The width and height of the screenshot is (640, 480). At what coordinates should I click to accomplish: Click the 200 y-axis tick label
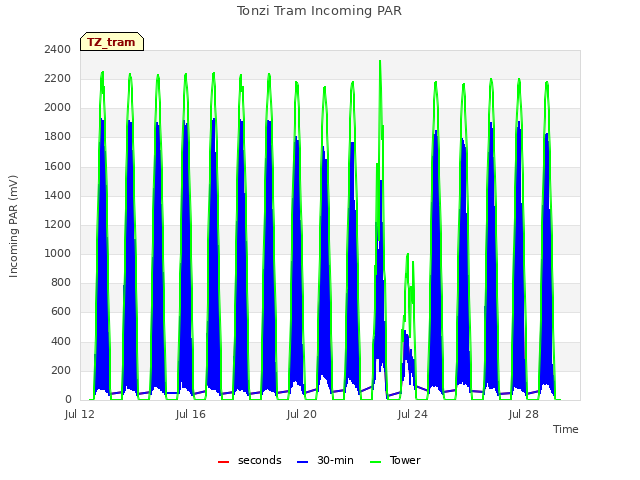click(x=61, y=370)
